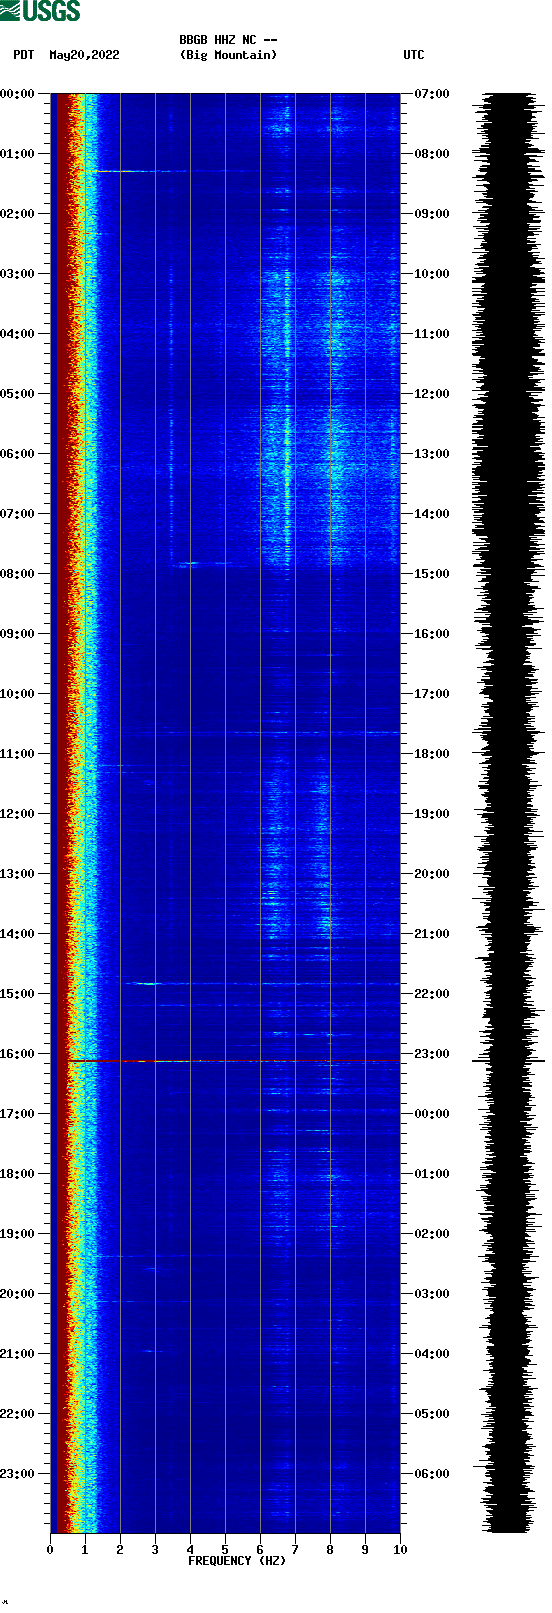Click the 10:00 UTC time label
This screenshot has width=552, height=1613.
pyautogui.click(x=432, y=274)
